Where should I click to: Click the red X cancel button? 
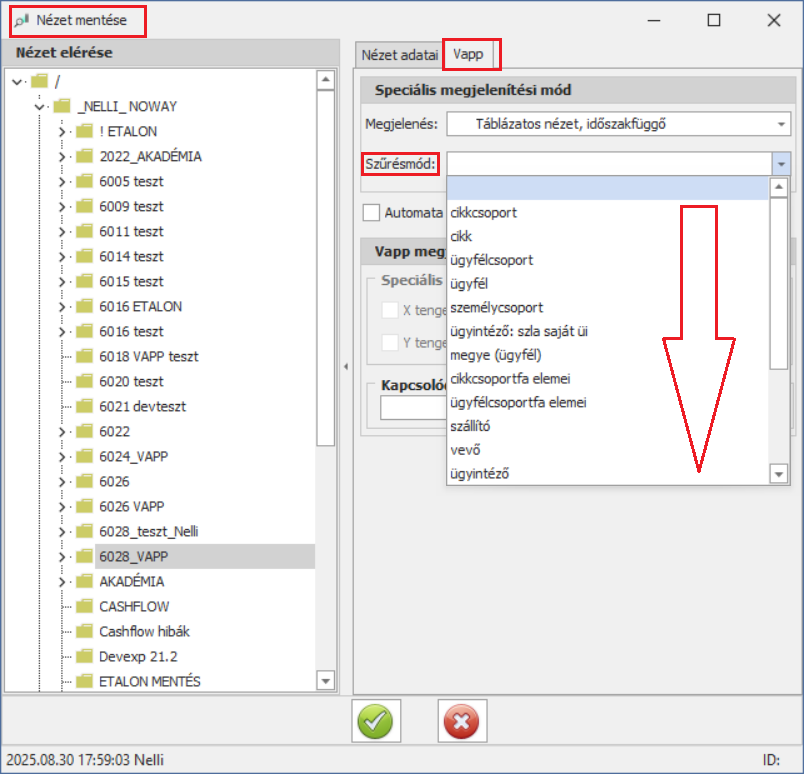point(462,721)
